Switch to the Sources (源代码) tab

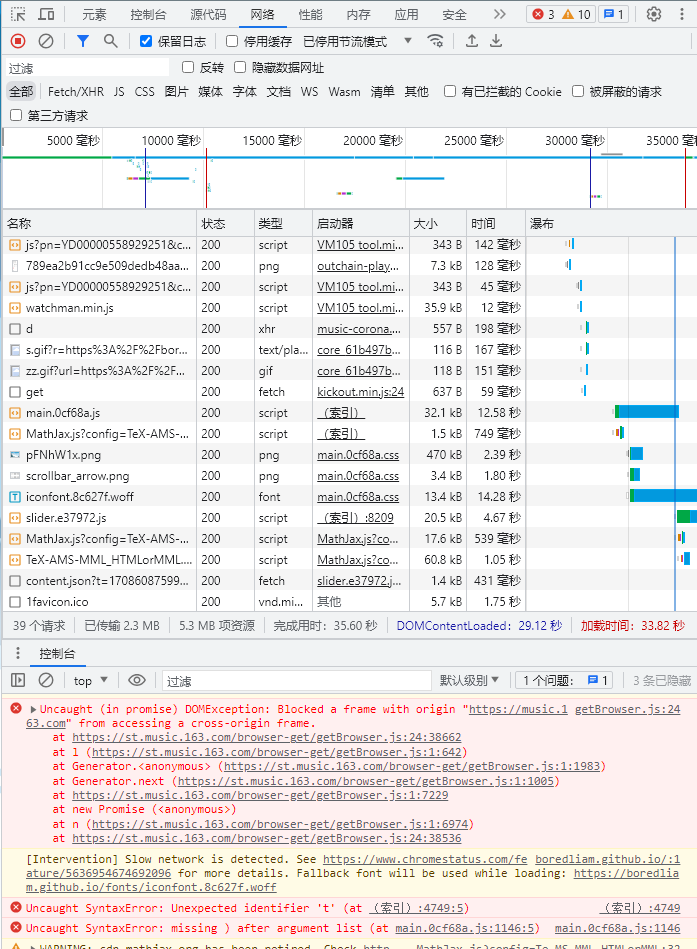point(208,14)
